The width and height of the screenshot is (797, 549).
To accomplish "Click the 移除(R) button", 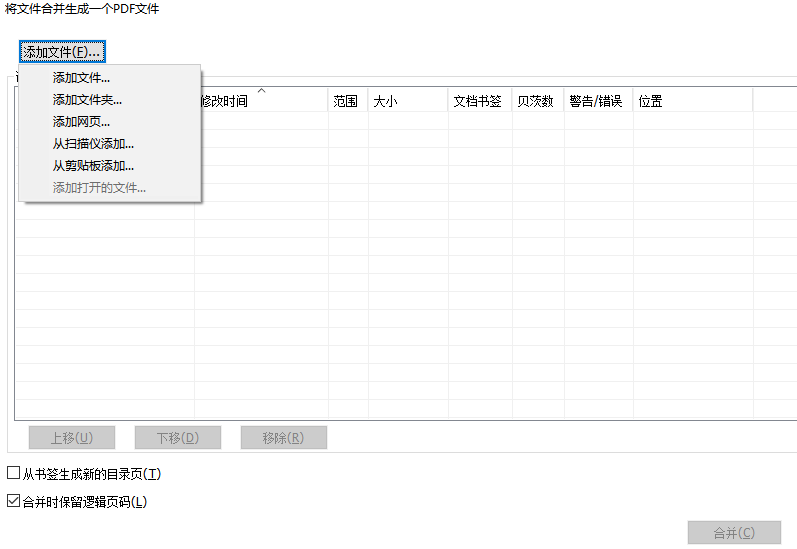I will pyautogui.click(x=284, y=438).
